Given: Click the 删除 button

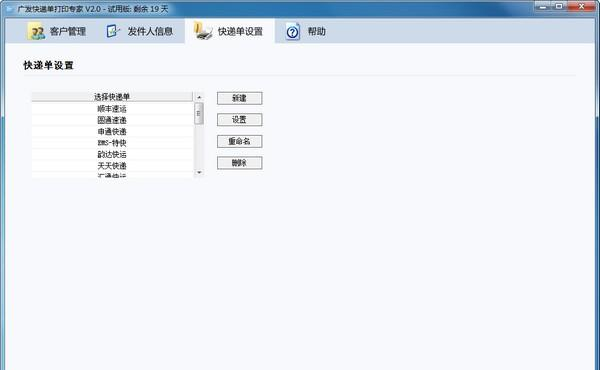Looking at the screenshot, I should pos(240,163).
